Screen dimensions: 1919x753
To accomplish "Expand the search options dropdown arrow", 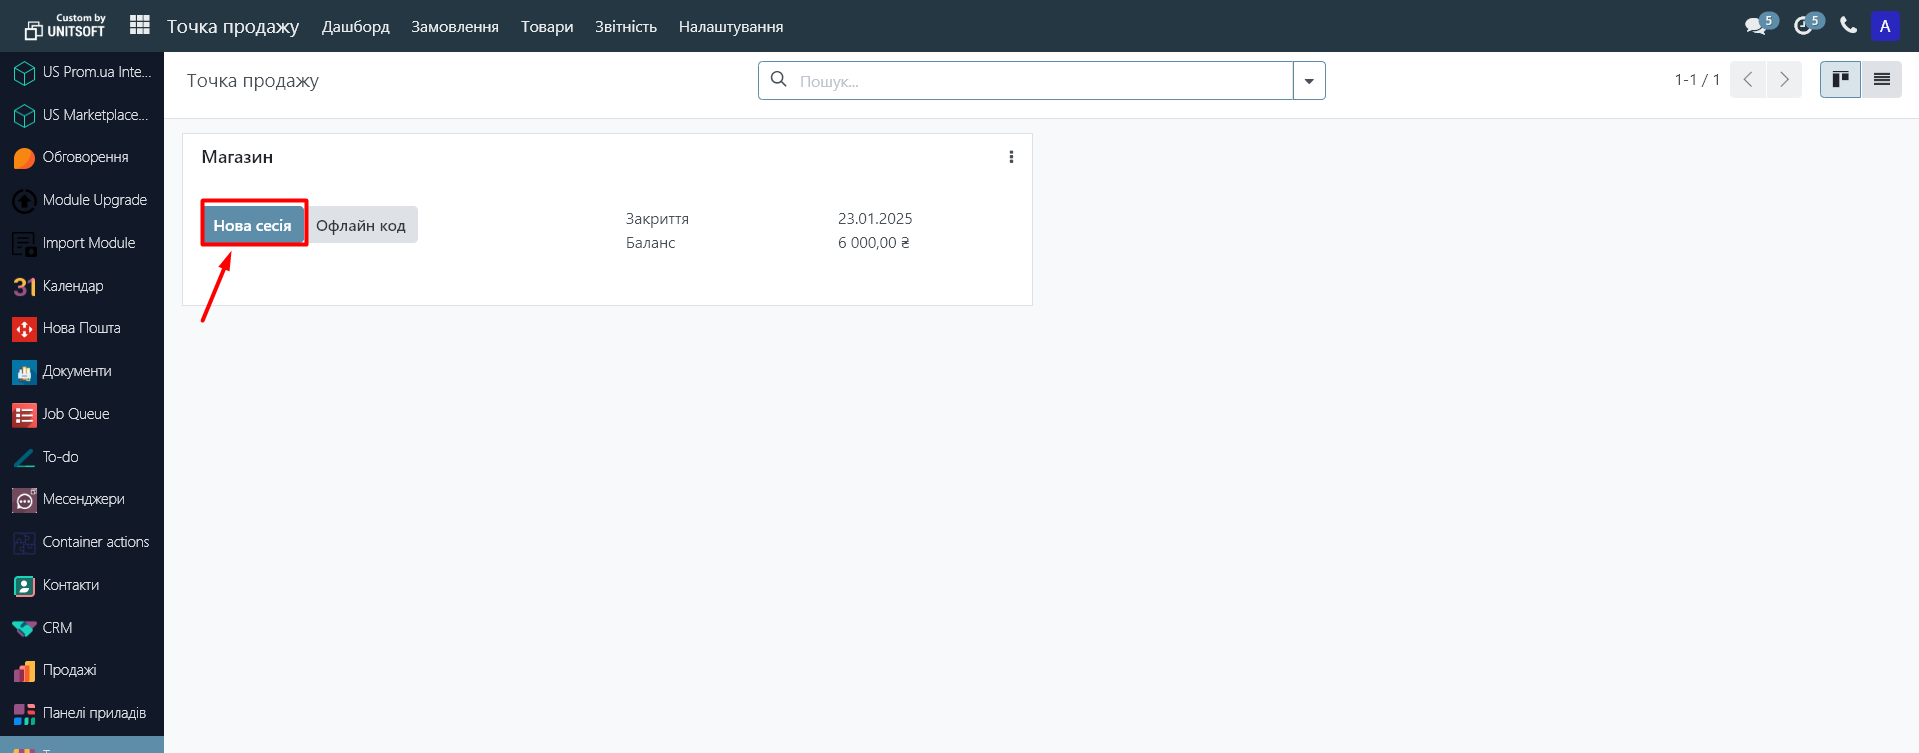I will [x=1309, y=81].
